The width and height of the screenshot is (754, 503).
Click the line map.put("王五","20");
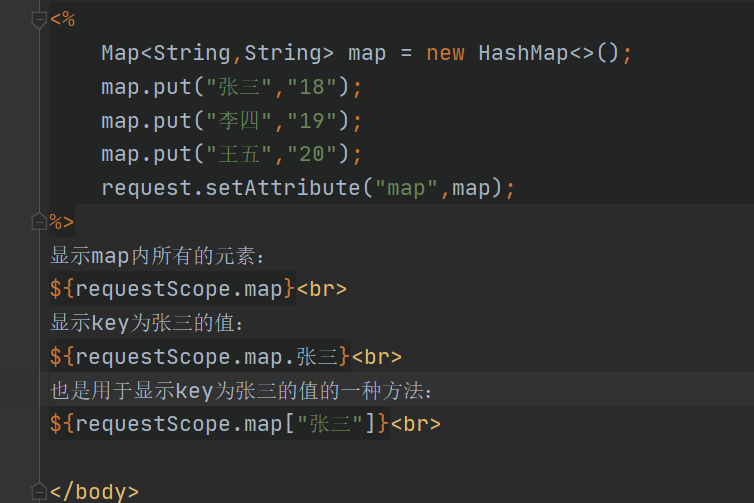[x=231, y=154]
